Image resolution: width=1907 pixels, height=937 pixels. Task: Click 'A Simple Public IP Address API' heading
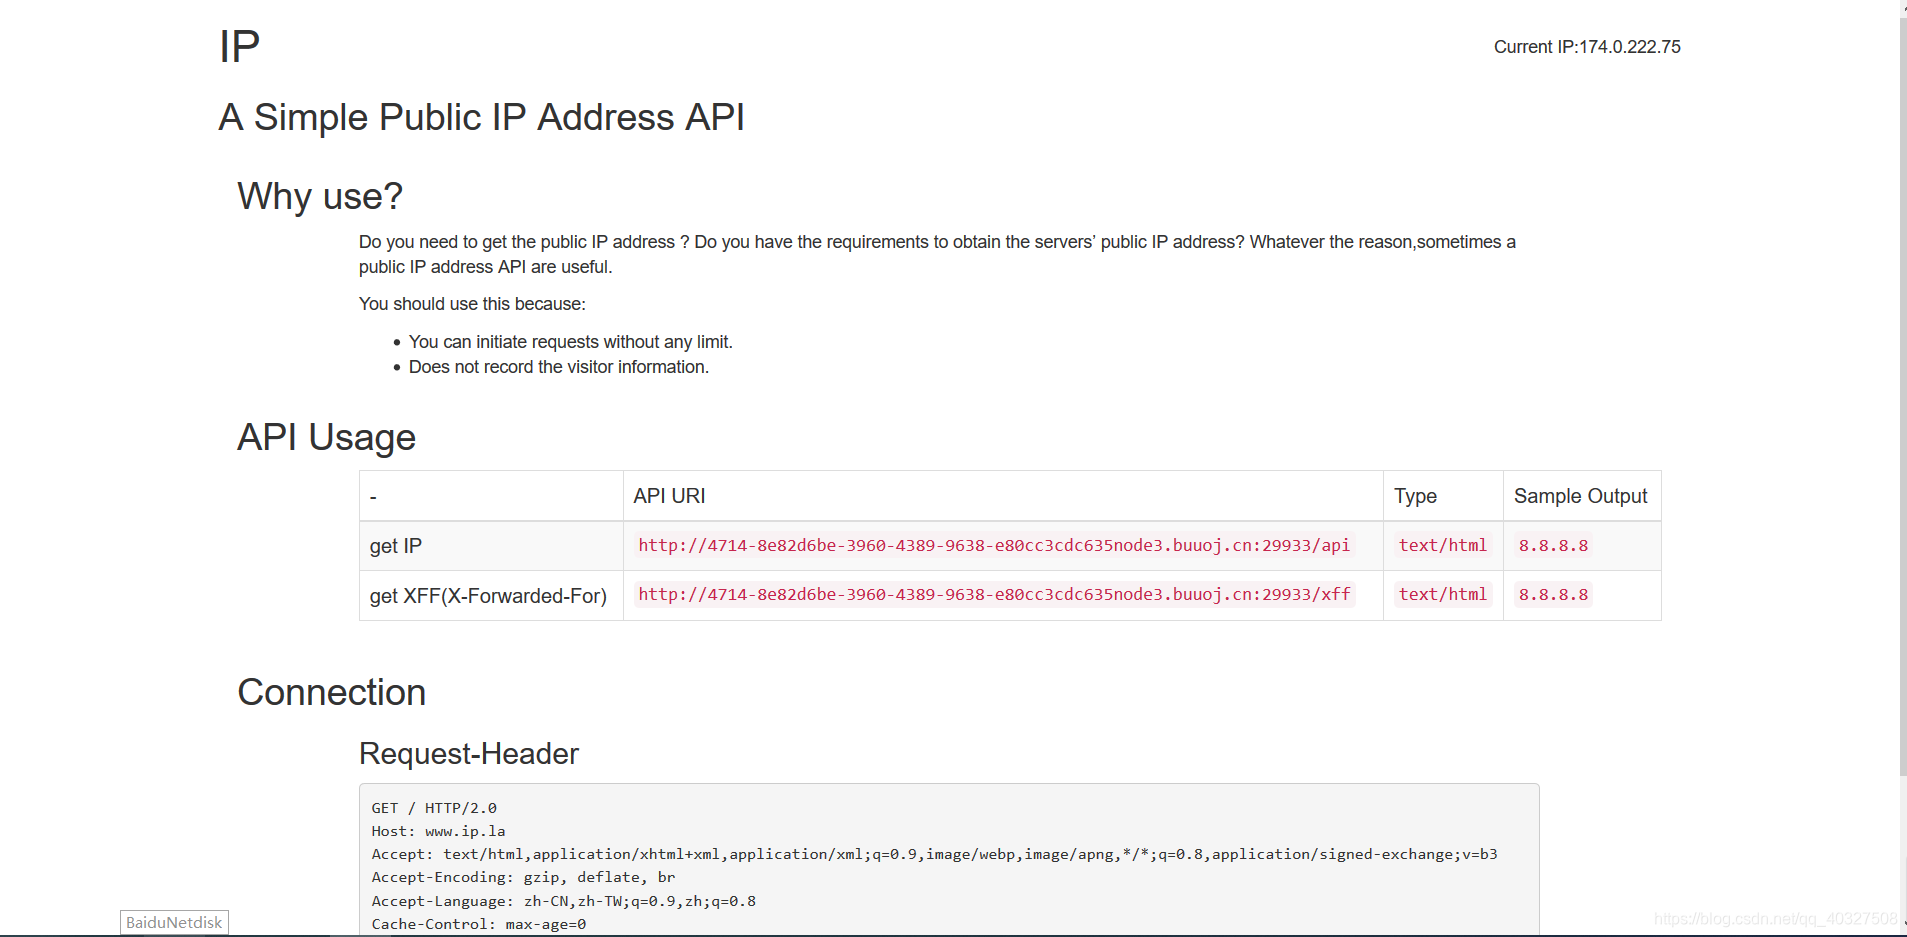[481, 117]
